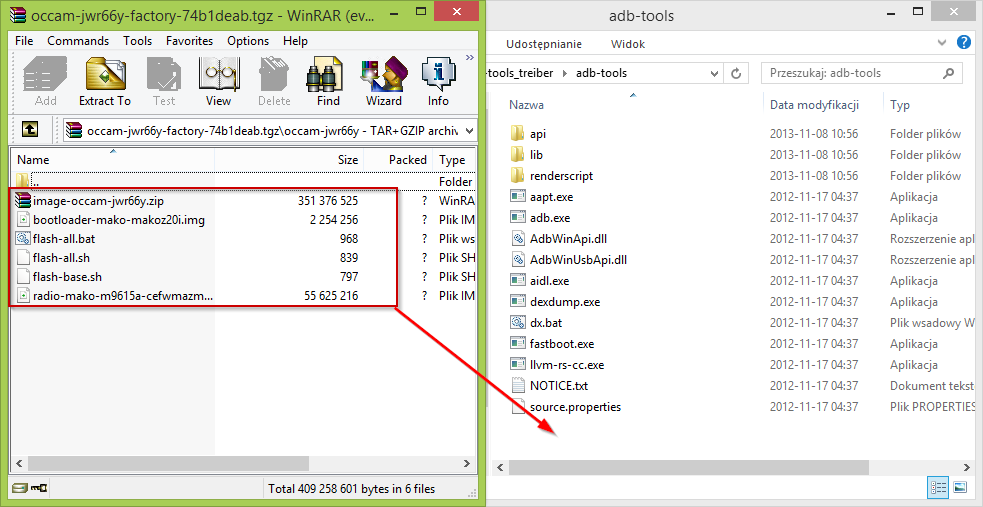This screenshot has width=983, height=507.
Task: Switch Explorer to large icons view
Action: pyautogui.click(x=960, y=487)
